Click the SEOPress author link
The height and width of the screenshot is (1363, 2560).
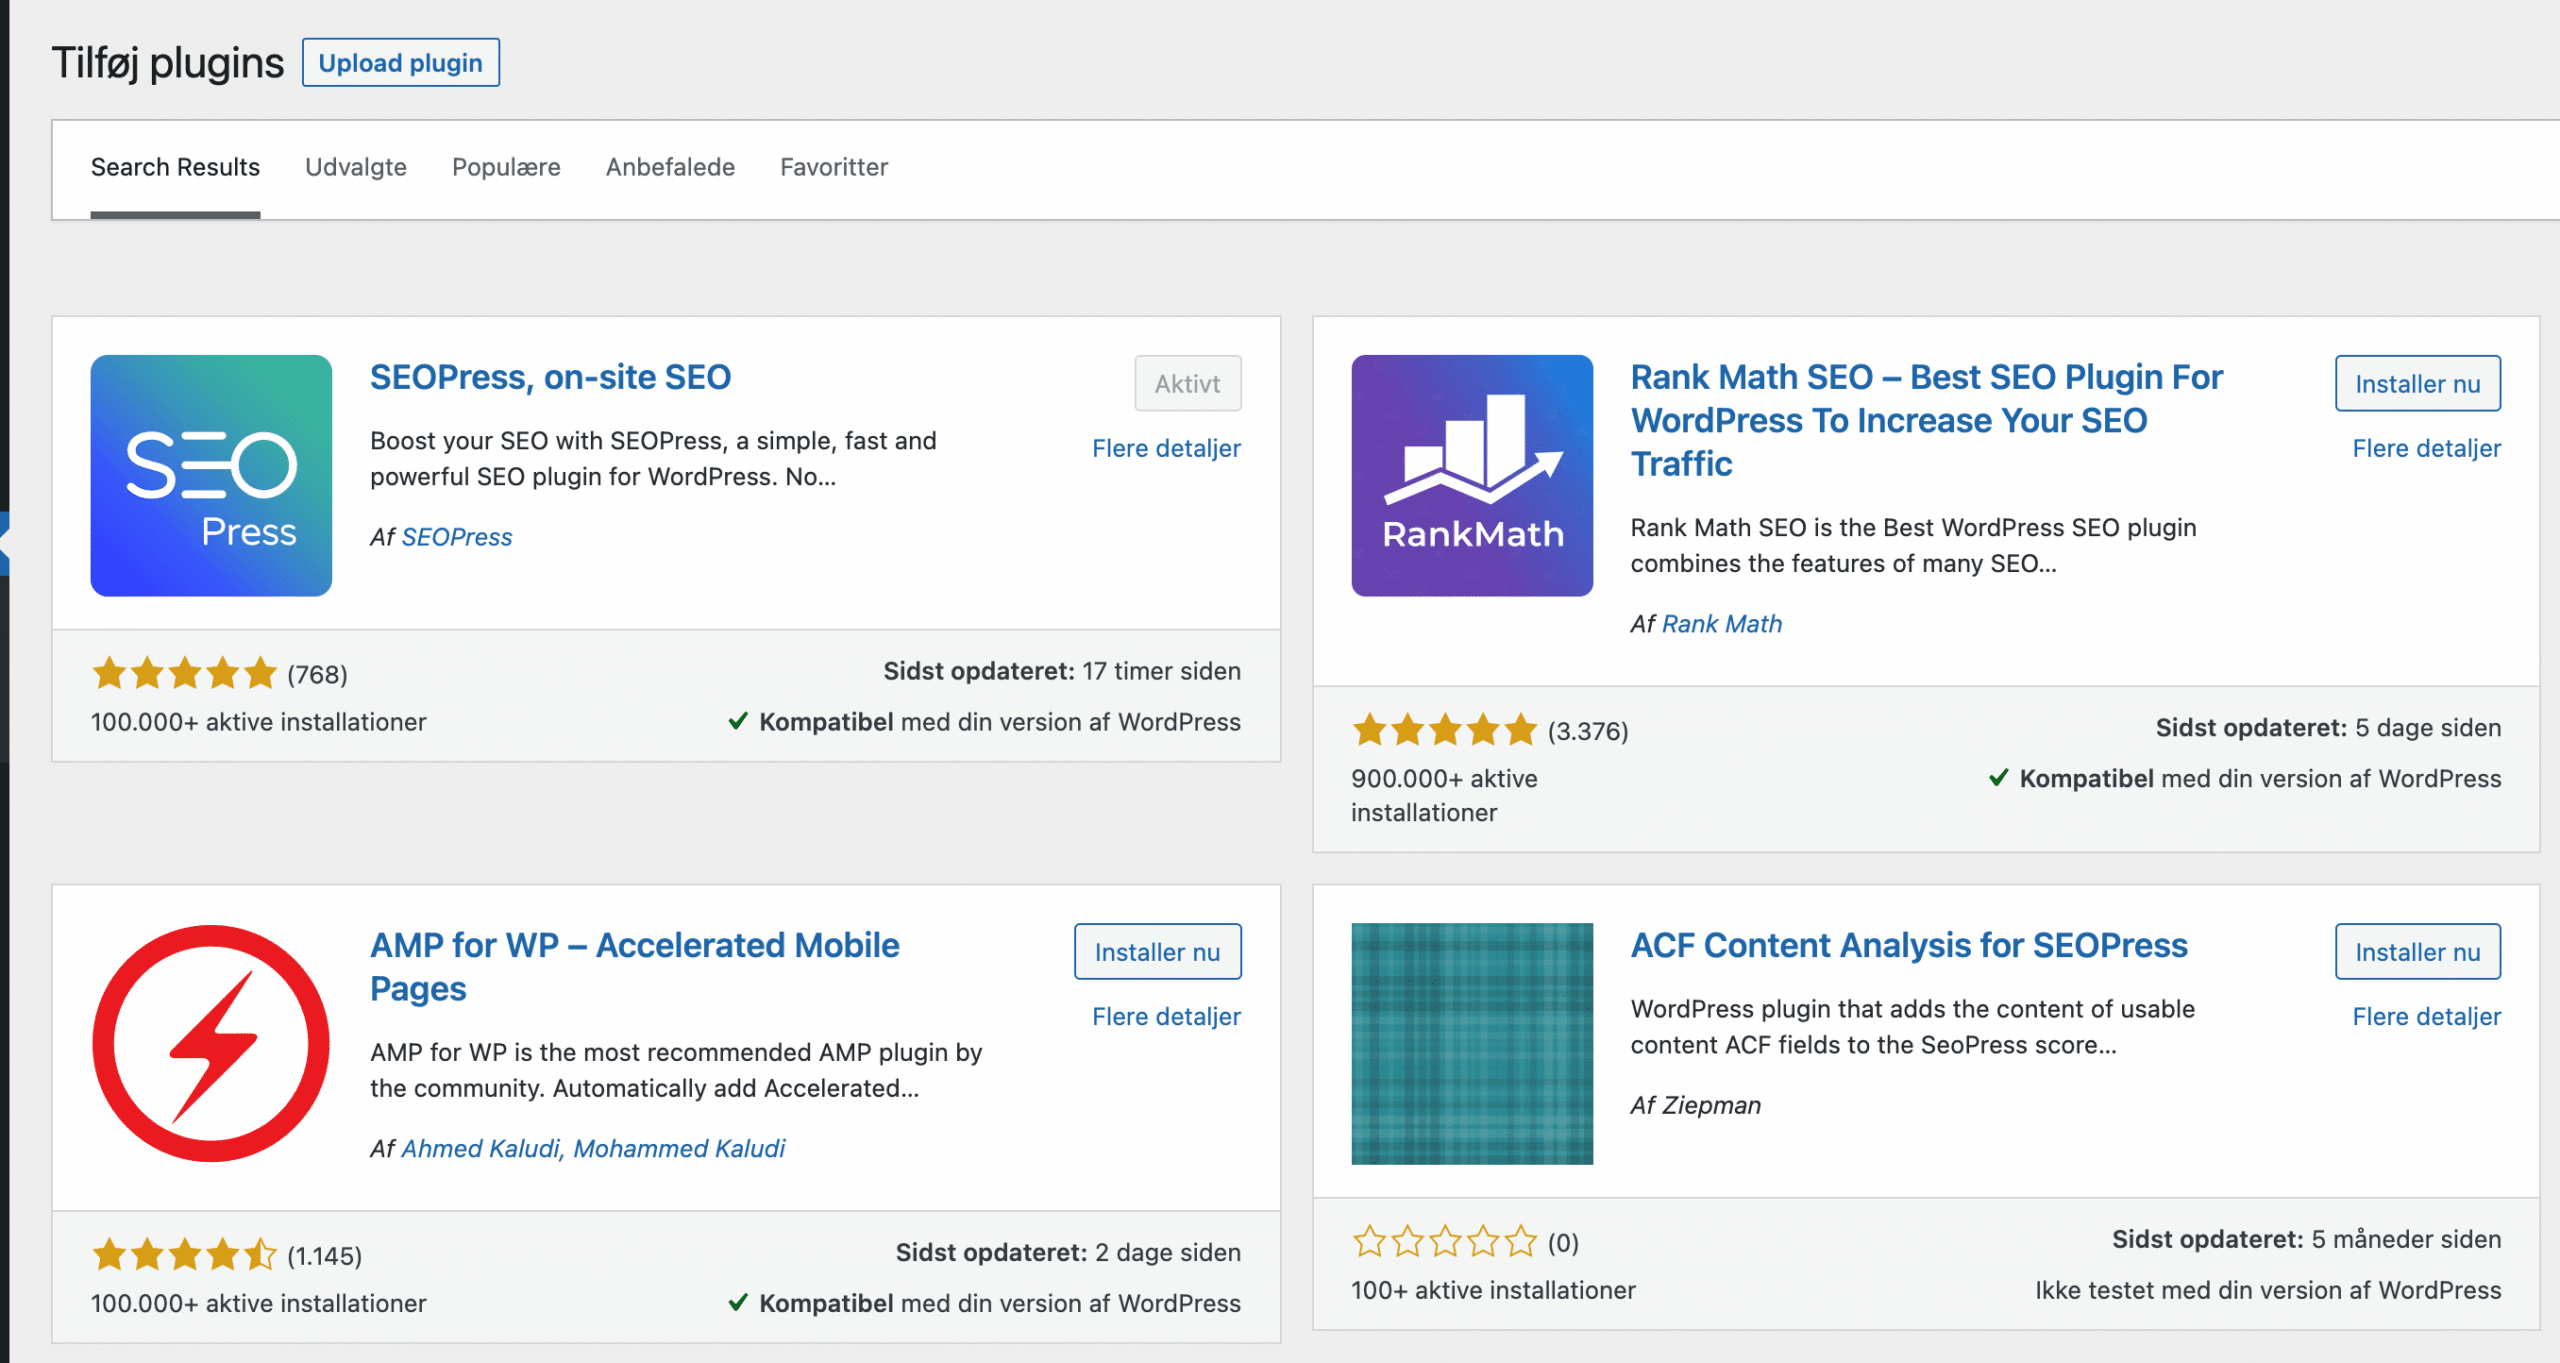457,537
